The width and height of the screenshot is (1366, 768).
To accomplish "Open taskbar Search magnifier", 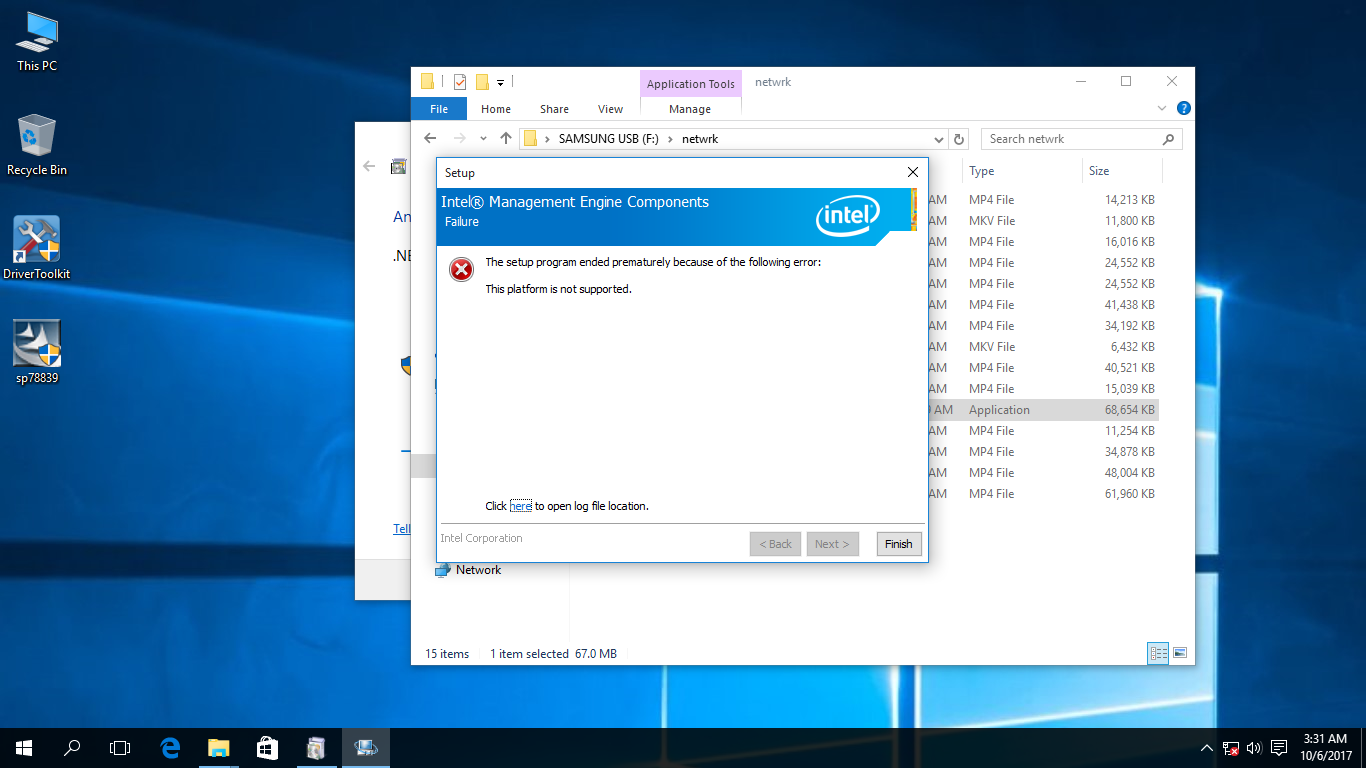I will tap(72, 747).
